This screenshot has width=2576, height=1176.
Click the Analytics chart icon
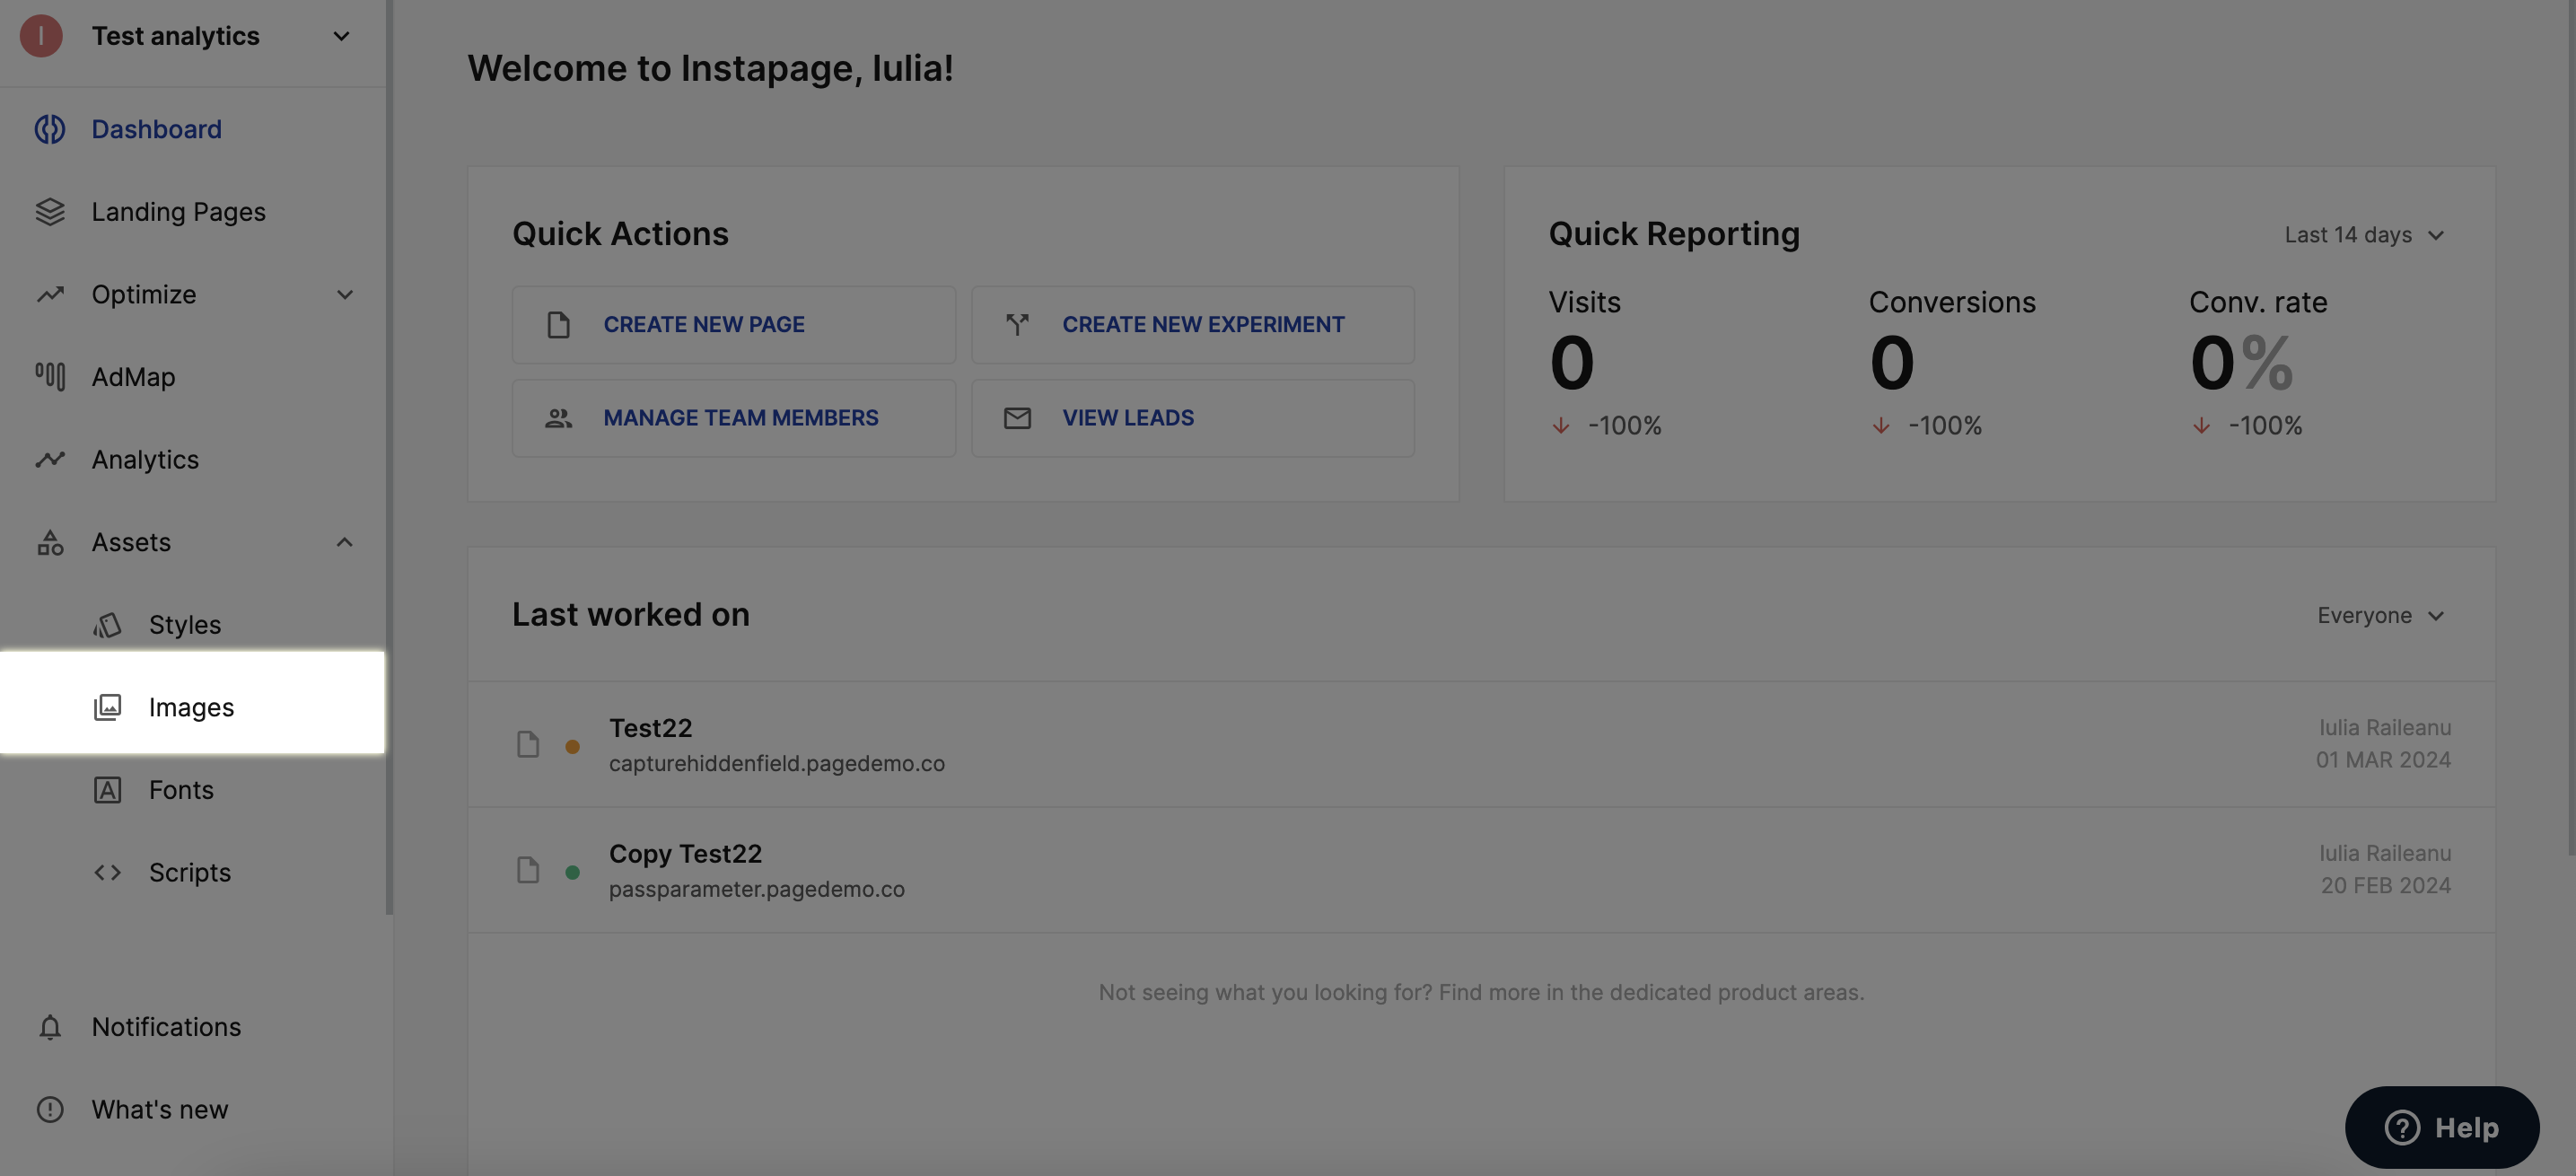click(x=50, y=459)
